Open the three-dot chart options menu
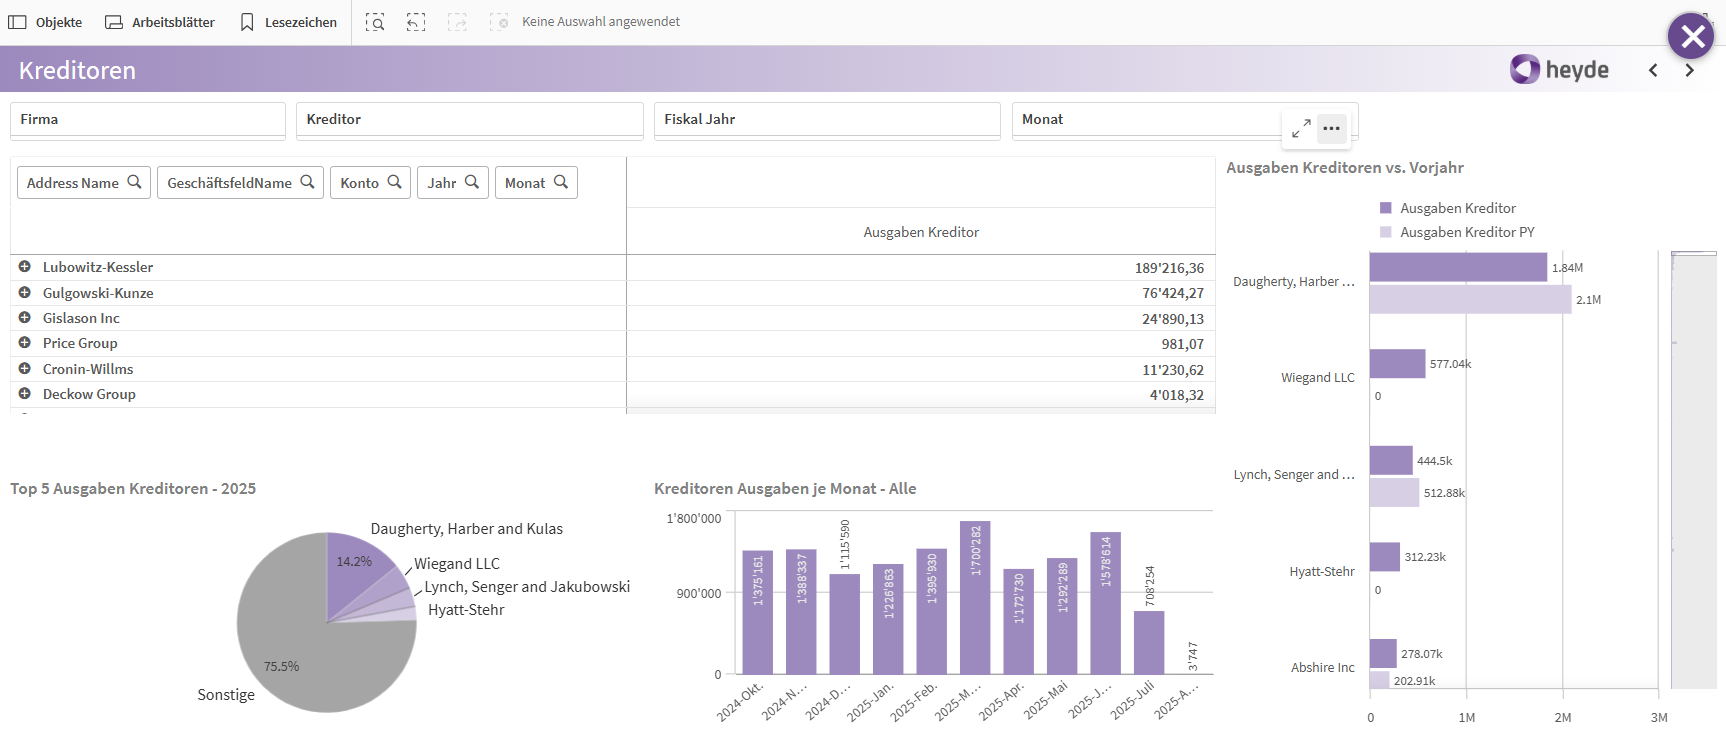 point(1331,129)
